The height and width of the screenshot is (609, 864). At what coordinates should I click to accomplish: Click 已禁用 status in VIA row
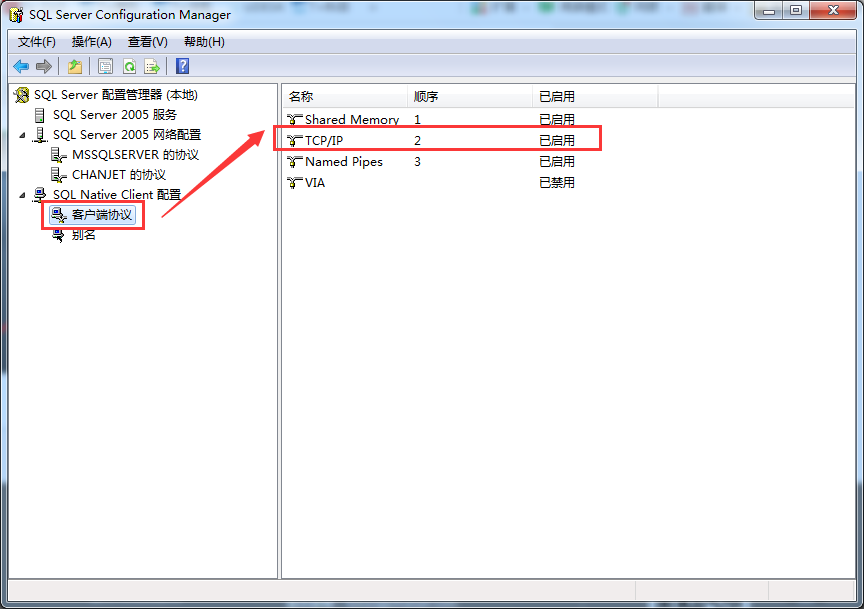[557, 182]
